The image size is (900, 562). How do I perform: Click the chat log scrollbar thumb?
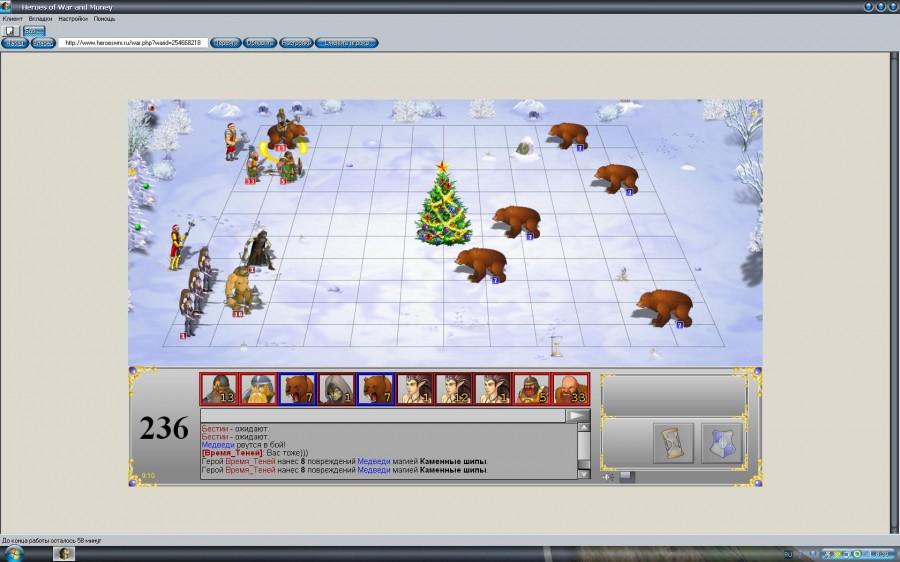584,464
